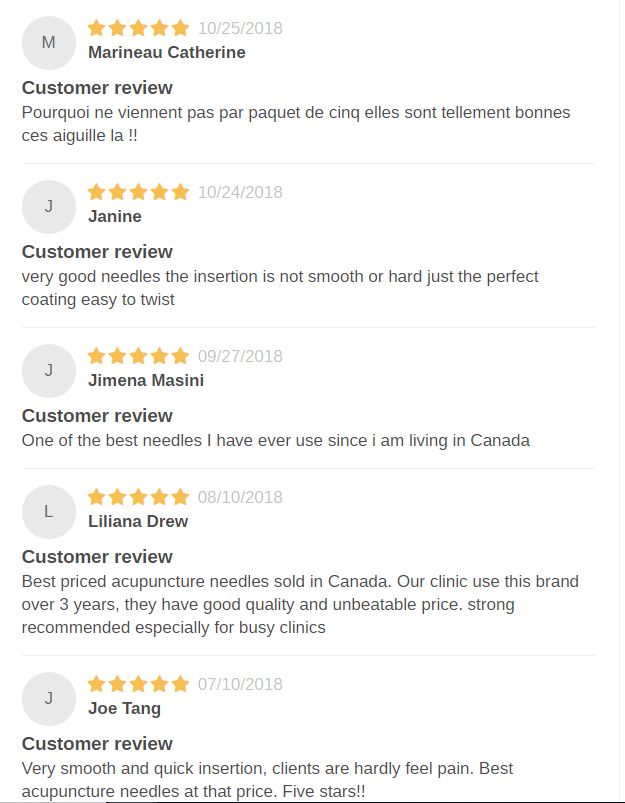Click the 10/25/2018 review date
Image resolution: width=625 pixels, height=803 pixels.
(240, 28)
